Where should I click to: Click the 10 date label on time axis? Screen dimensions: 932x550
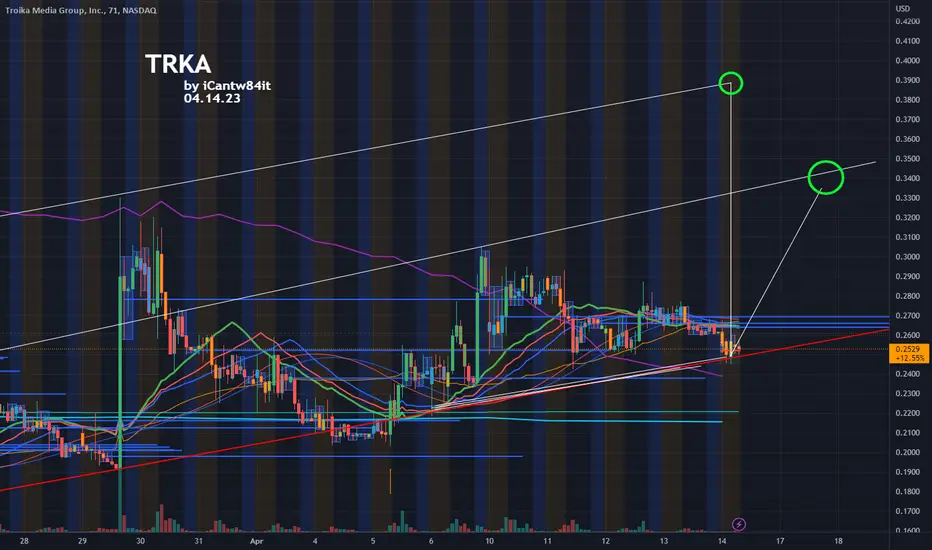point(489,541)
